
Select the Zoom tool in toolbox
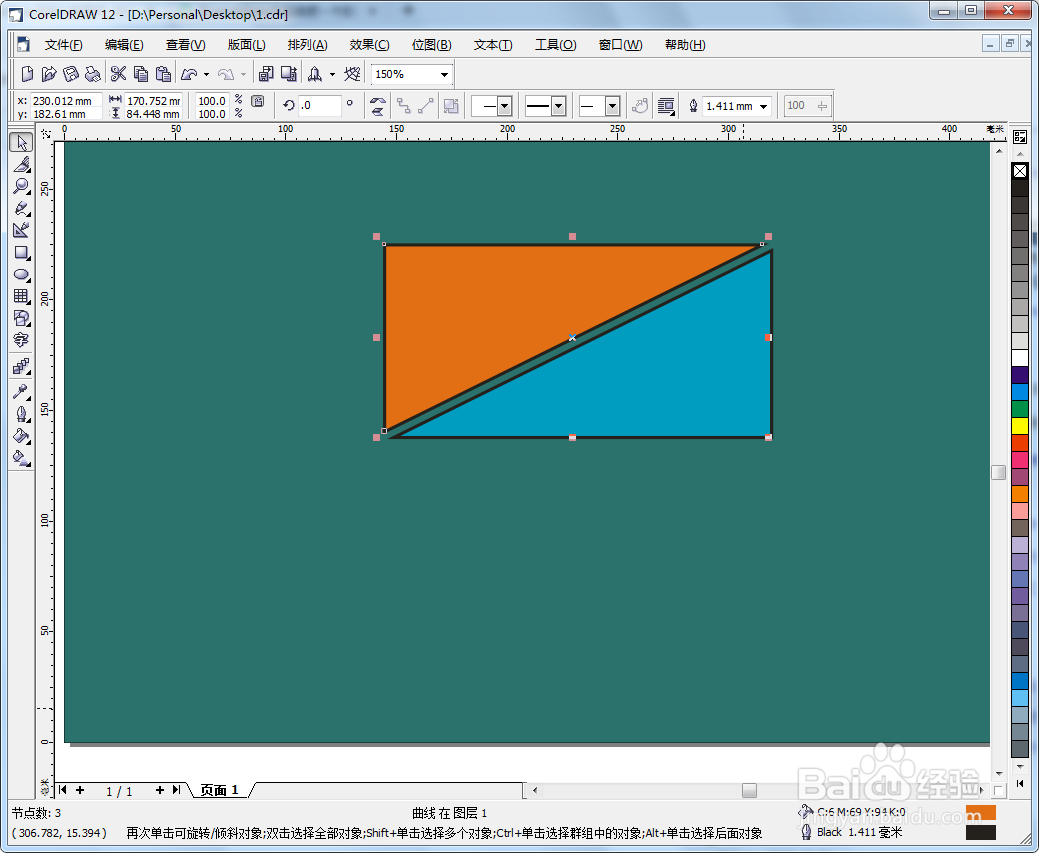[21, 186]
